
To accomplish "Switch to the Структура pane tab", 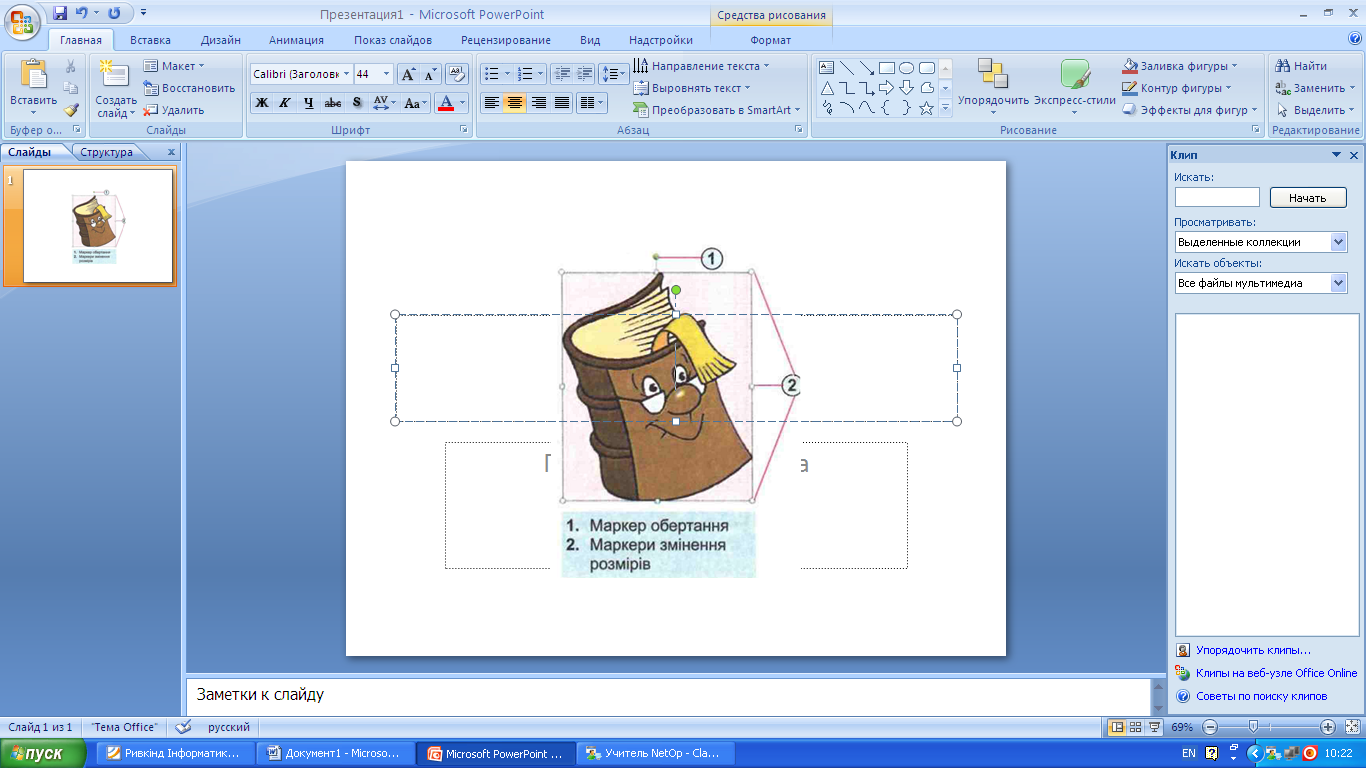I will pyautogui.click(x=107, y=152).
